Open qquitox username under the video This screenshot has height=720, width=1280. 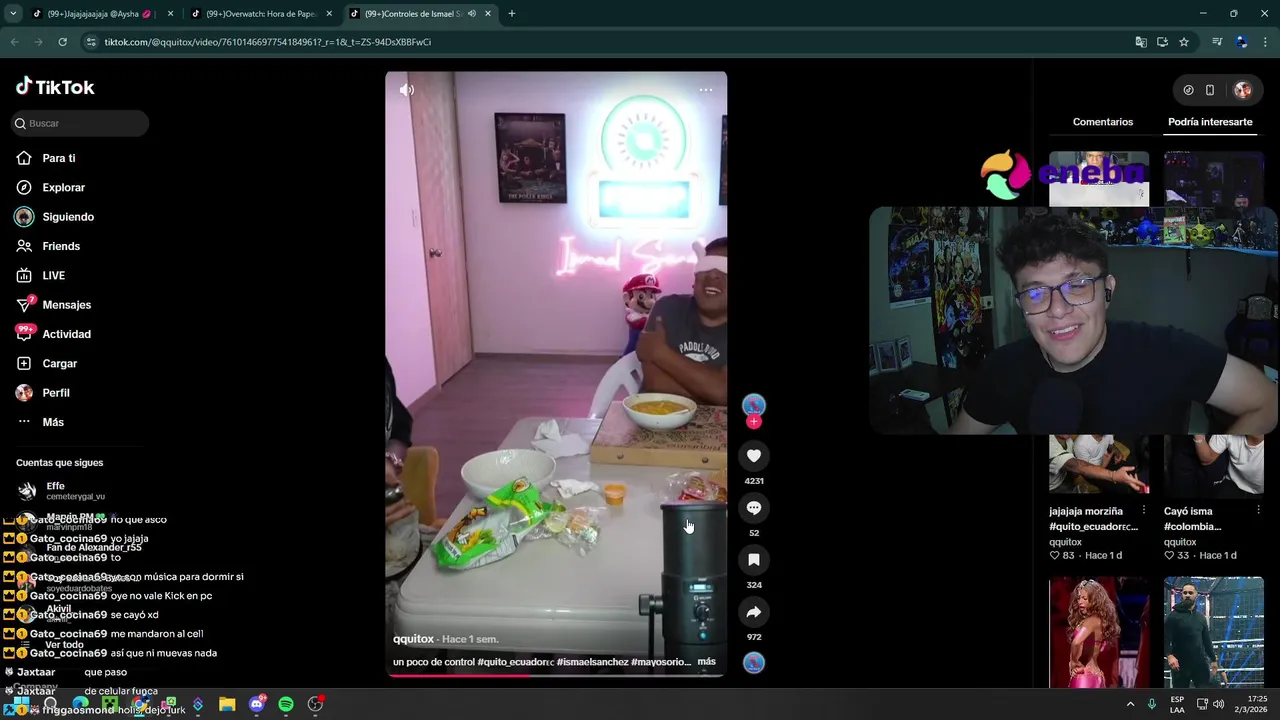pyautogui.click(x=413, y=639)
